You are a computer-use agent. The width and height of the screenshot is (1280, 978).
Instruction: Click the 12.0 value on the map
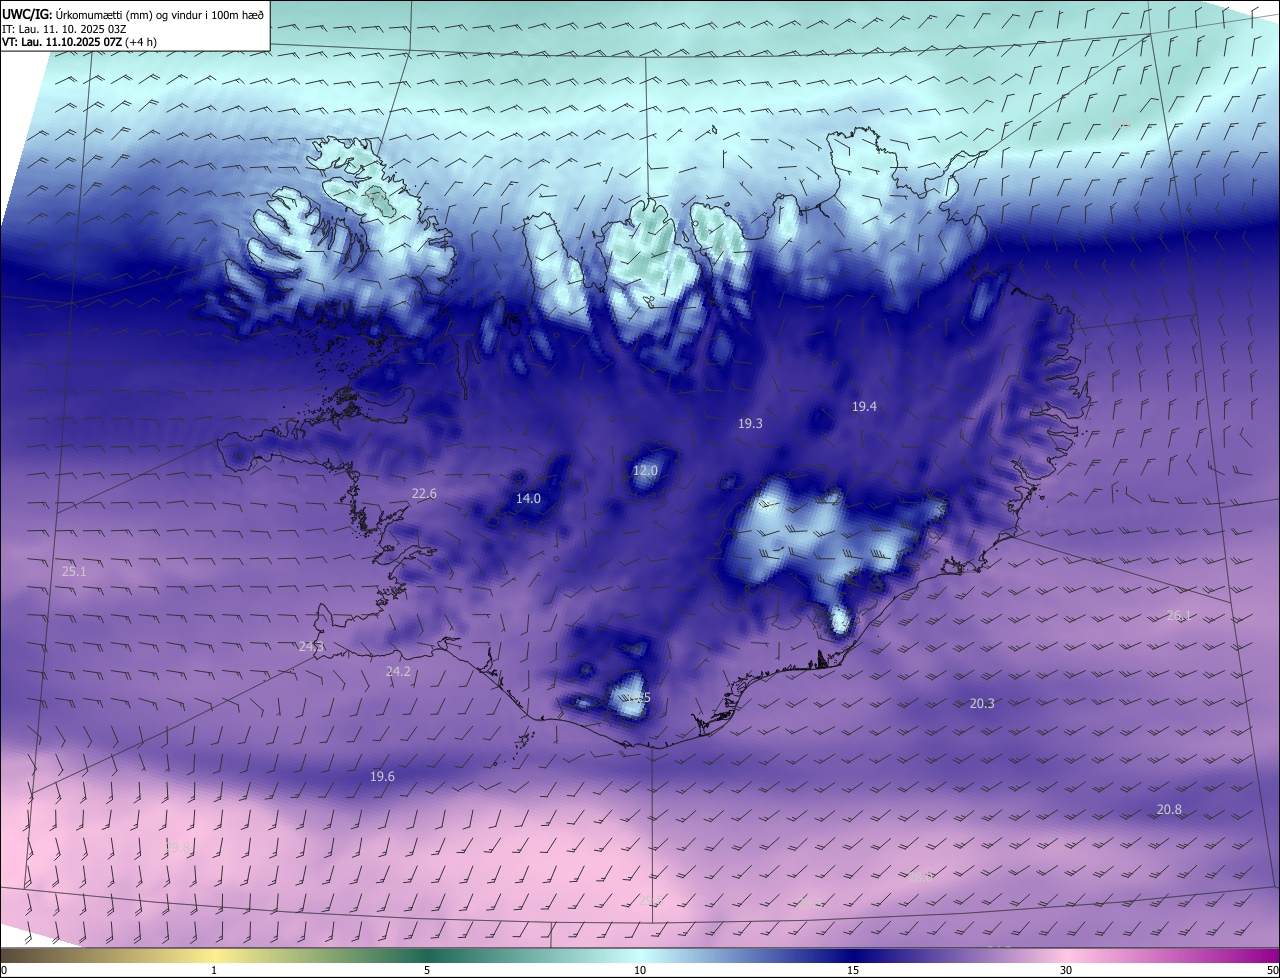click(646, 470)
